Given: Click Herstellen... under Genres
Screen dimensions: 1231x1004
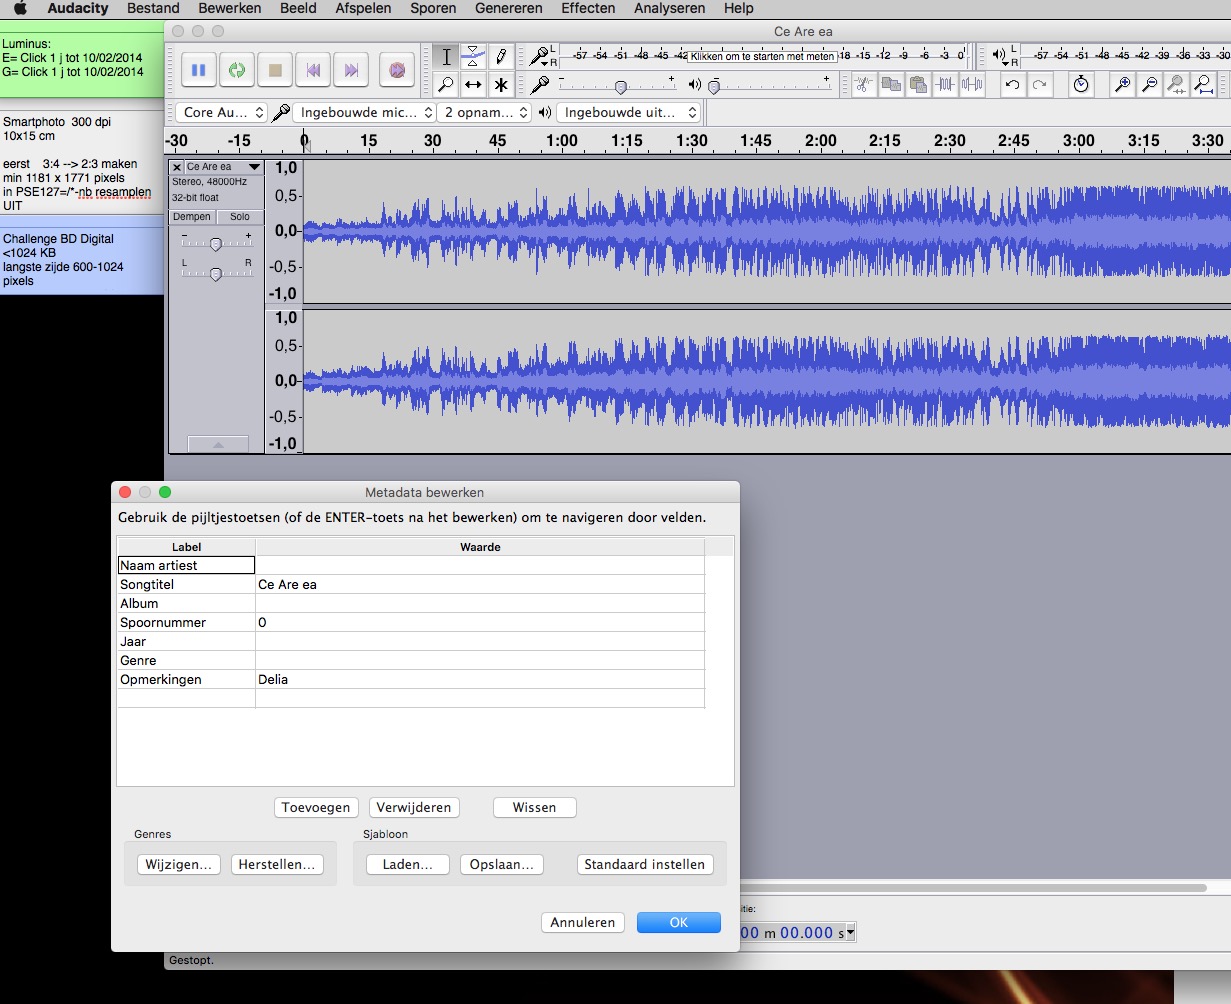Looking at the screenshot, I should (277, 864).
